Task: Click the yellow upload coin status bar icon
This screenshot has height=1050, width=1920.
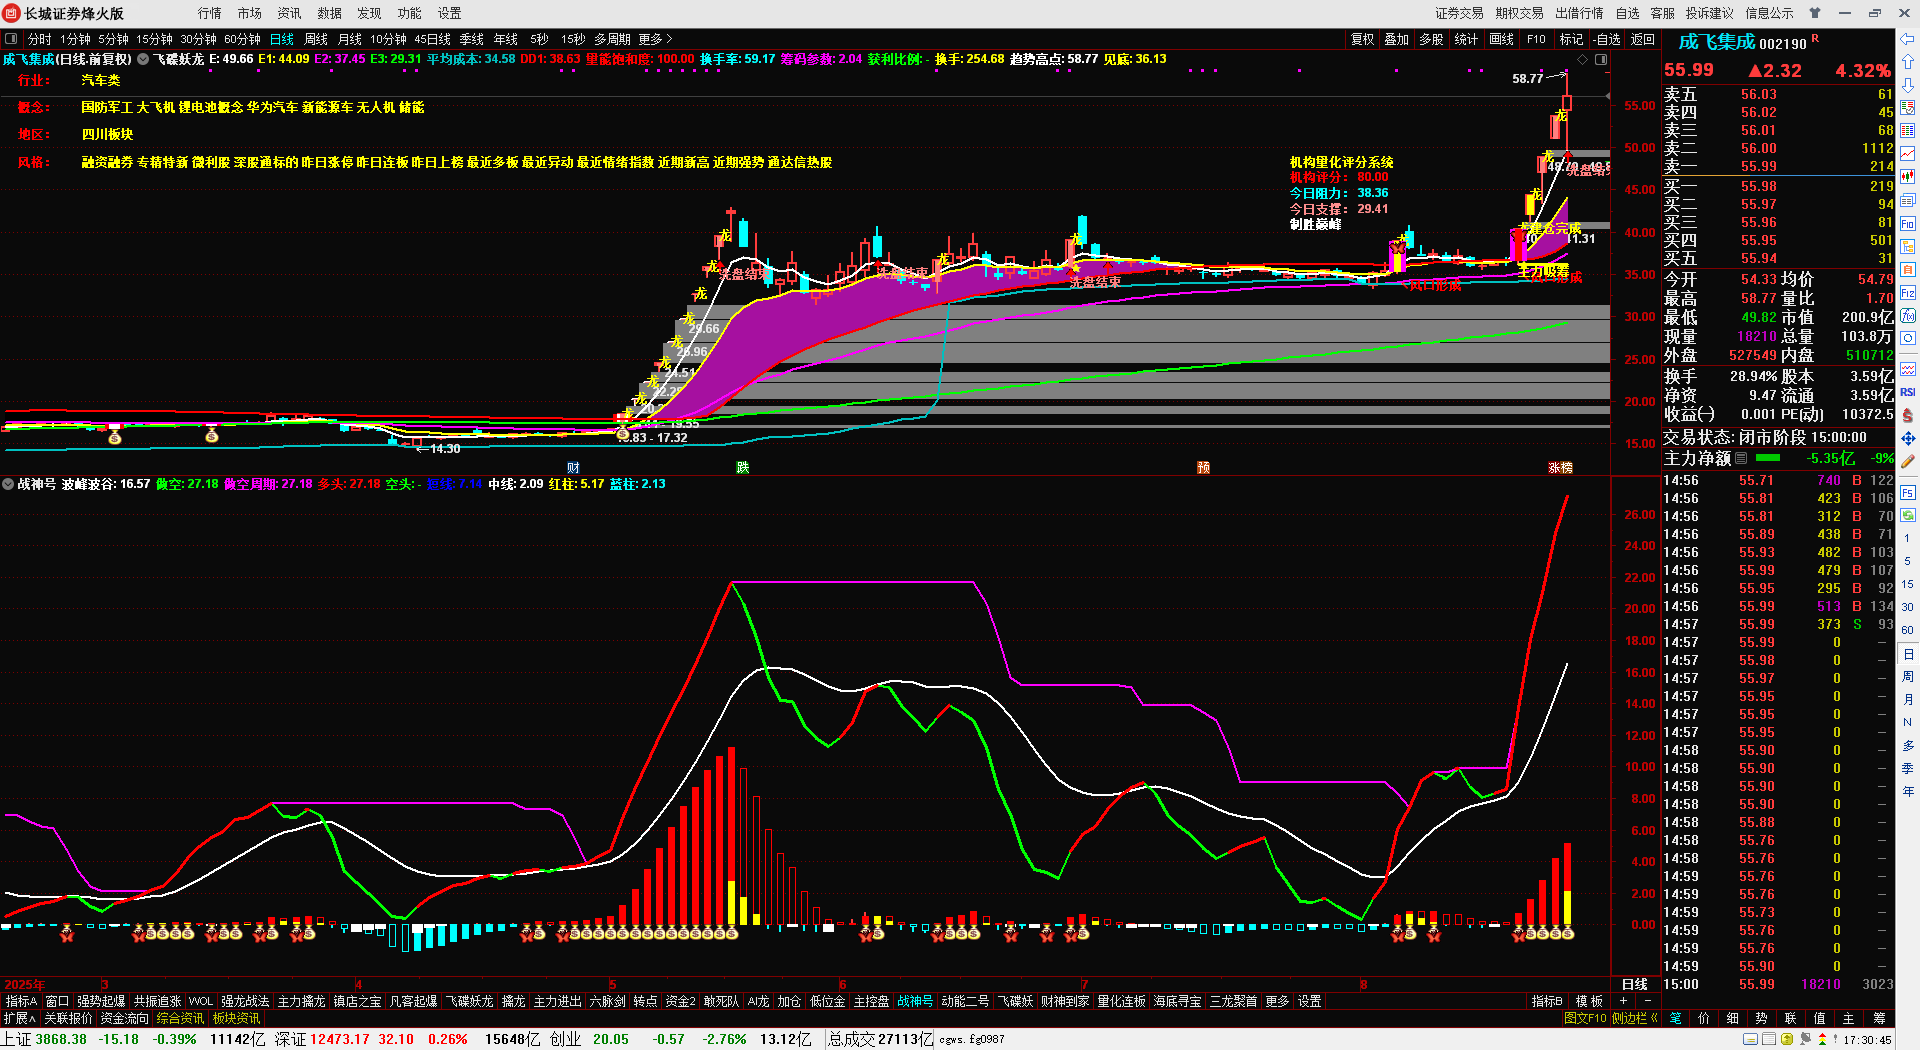Action: [1787, 1039]
